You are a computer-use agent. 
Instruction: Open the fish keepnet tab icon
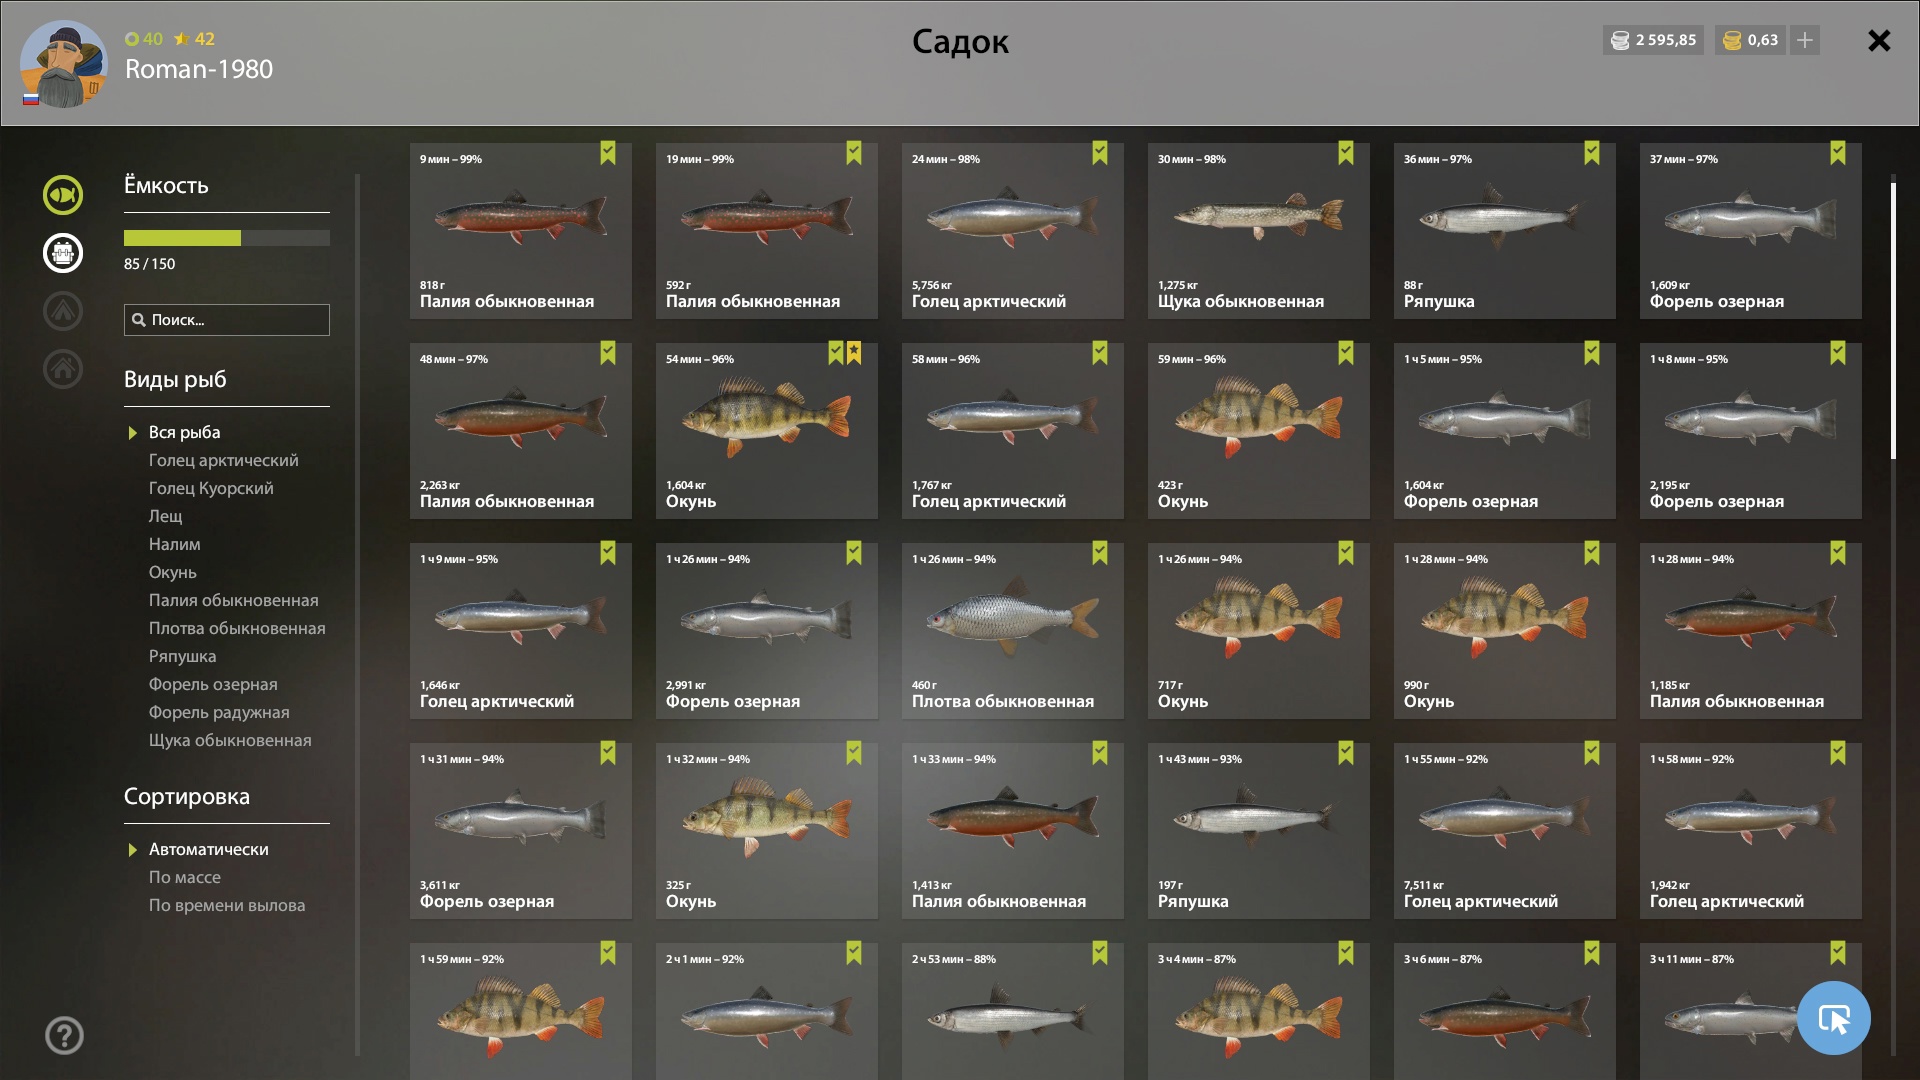pyautogui.click(x=62, y=195)
